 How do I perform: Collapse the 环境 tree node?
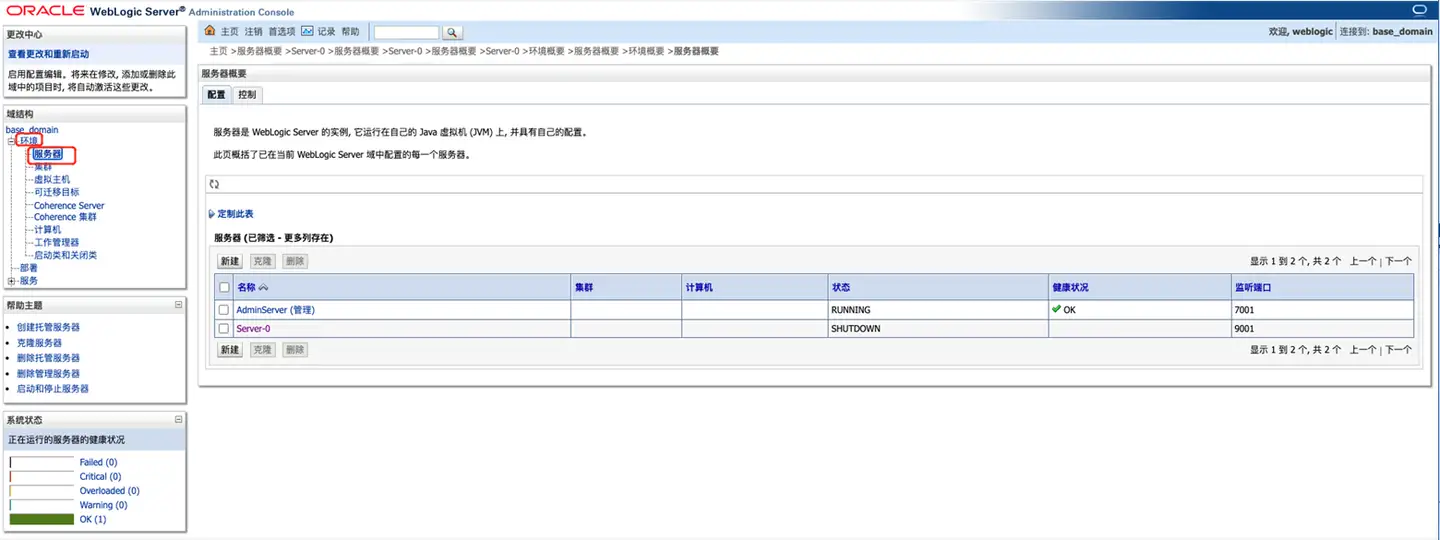12,141
